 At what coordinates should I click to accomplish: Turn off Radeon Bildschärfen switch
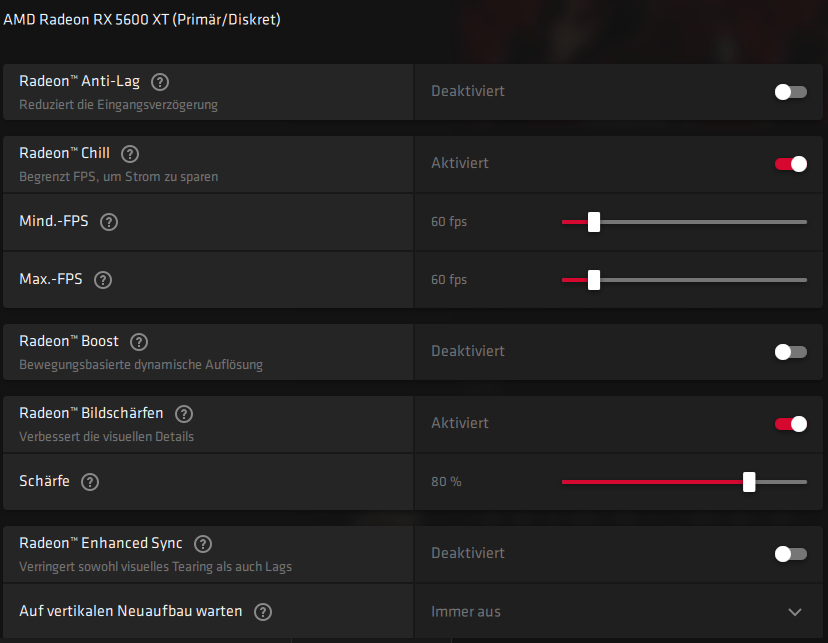(791, 423)
